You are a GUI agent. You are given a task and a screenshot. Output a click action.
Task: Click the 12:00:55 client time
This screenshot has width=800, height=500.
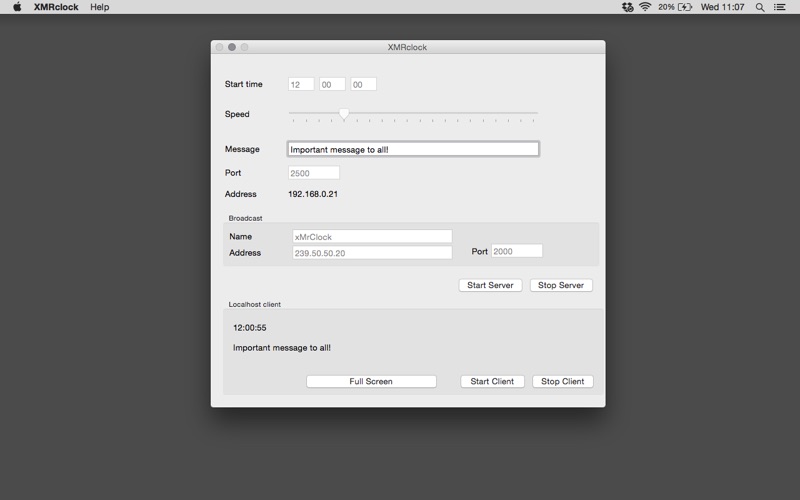[x=249, y=328]
